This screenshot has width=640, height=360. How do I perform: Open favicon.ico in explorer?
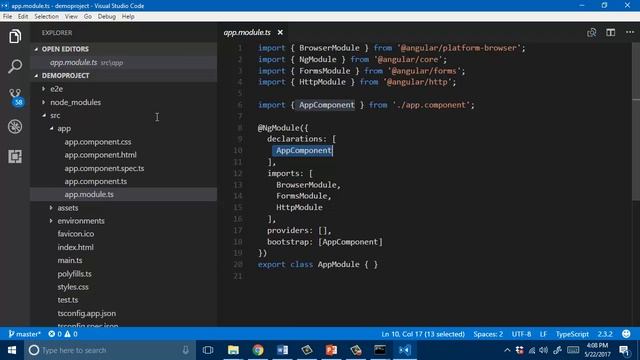tap(76, 234)
